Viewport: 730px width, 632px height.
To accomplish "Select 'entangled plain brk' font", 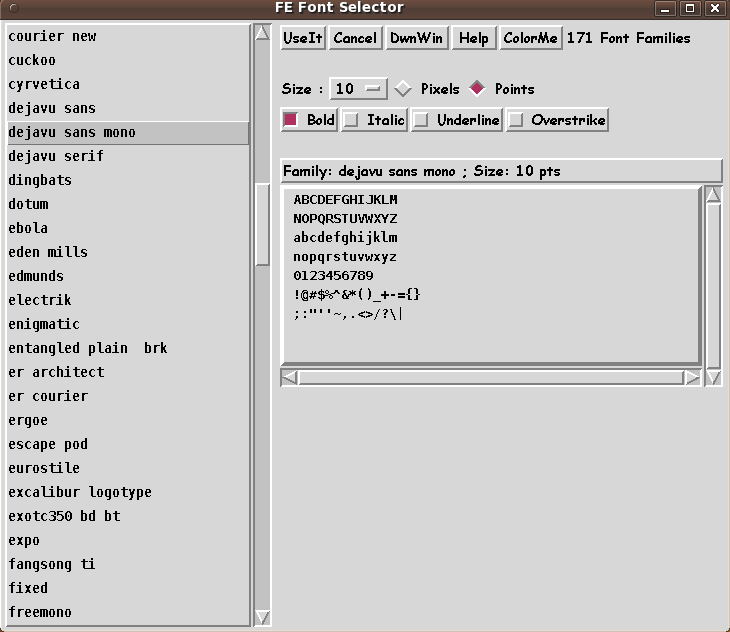I will 128,349.
